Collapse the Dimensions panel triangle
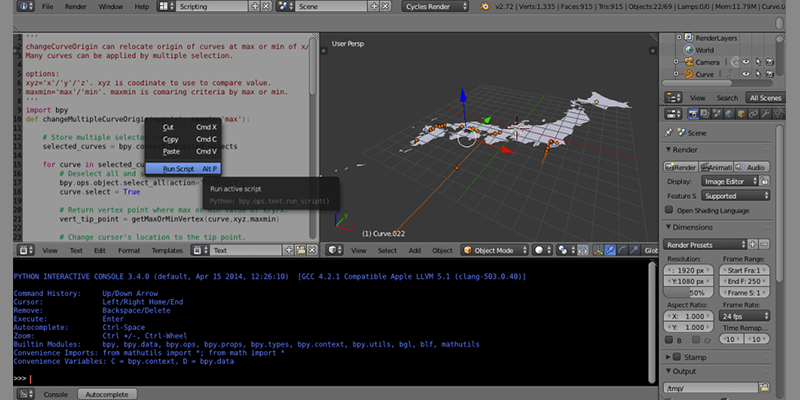Image resolution: width=800 pixels, height=400 pixels. 668,228
